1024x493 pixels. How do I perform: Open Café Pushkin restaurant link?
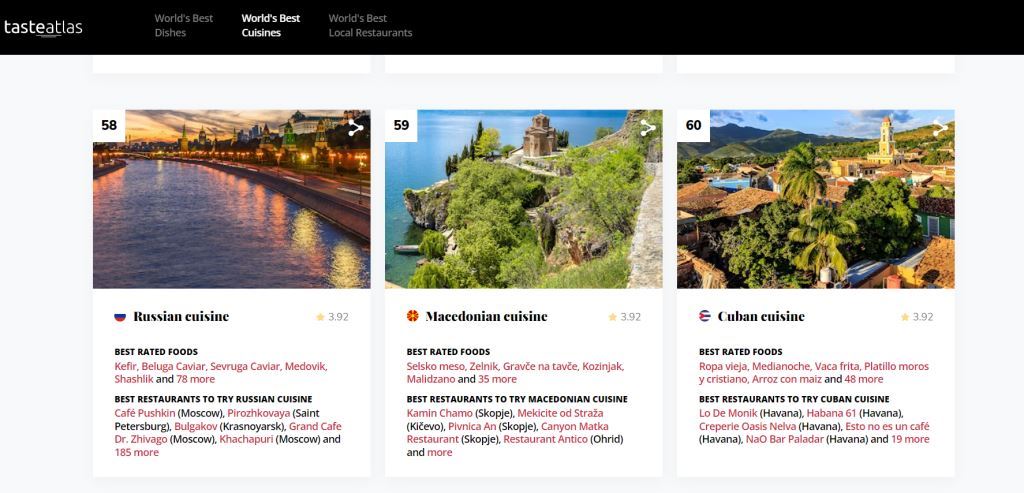pos(144,413)
